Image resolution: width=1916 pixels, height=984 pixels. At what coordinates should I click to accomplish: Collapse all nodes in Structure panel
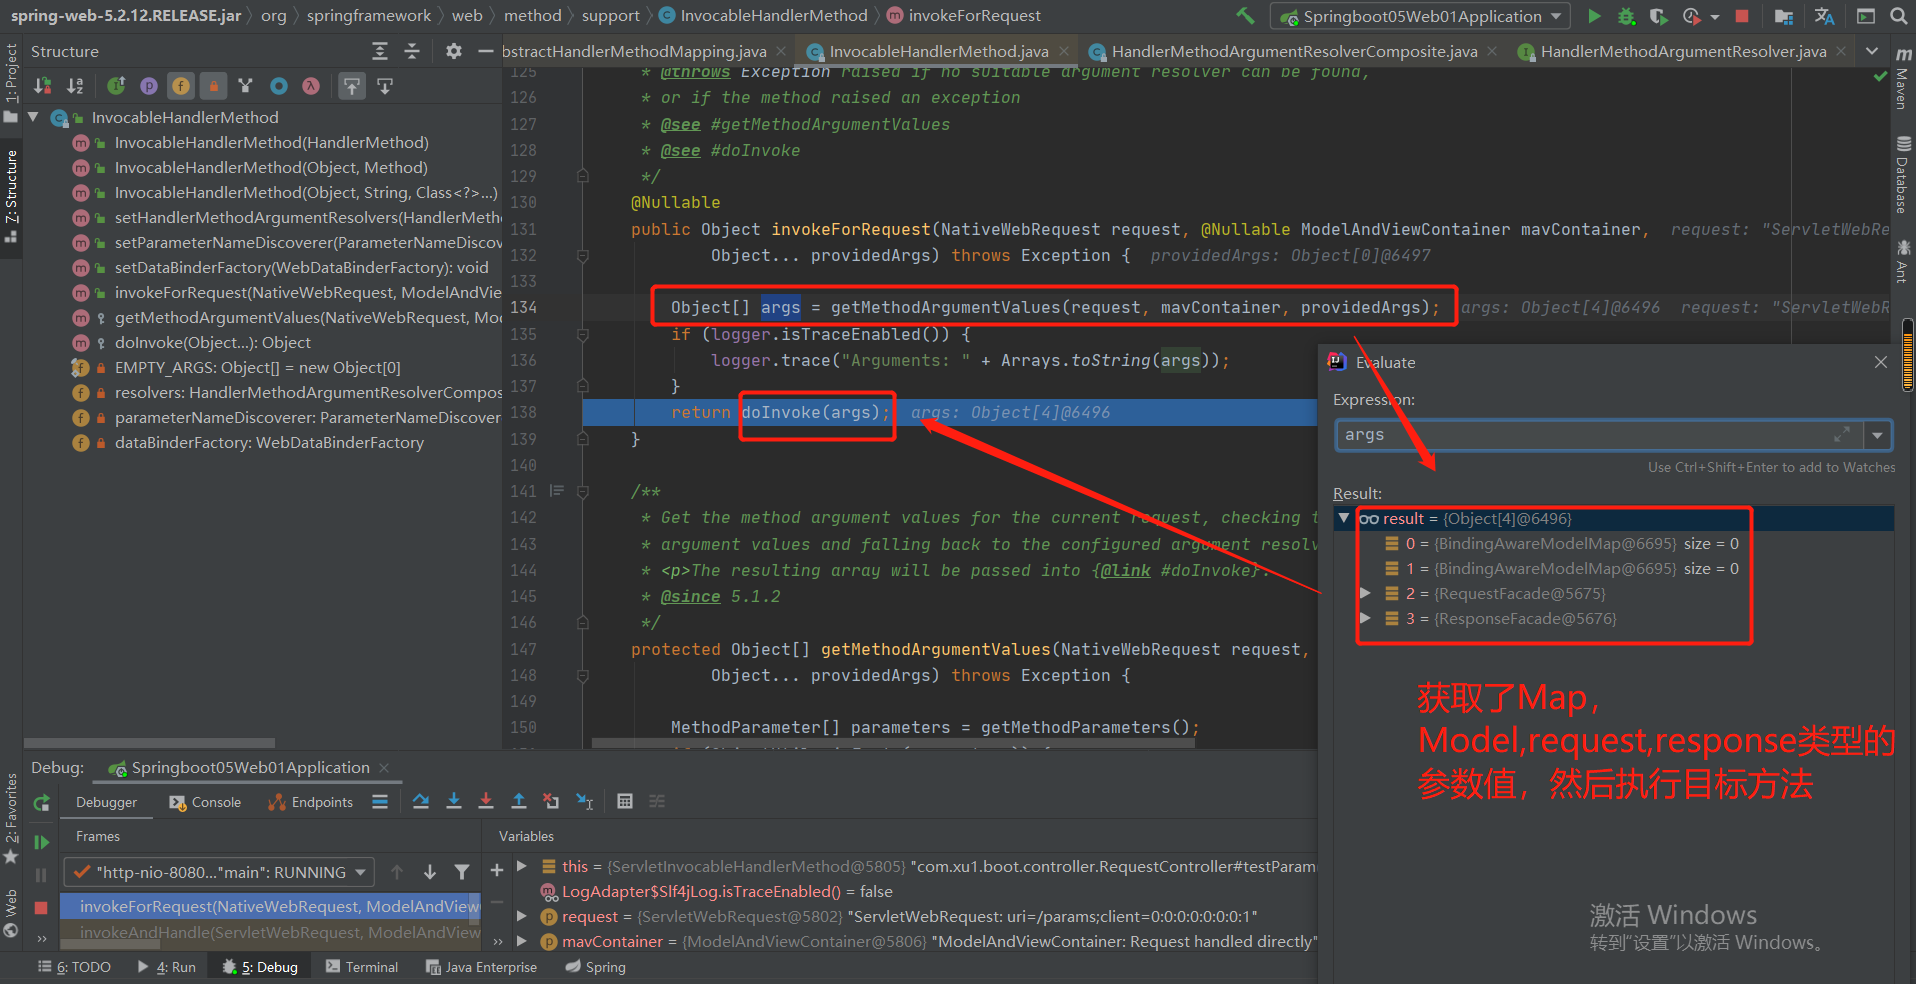[x=412, y=51]
